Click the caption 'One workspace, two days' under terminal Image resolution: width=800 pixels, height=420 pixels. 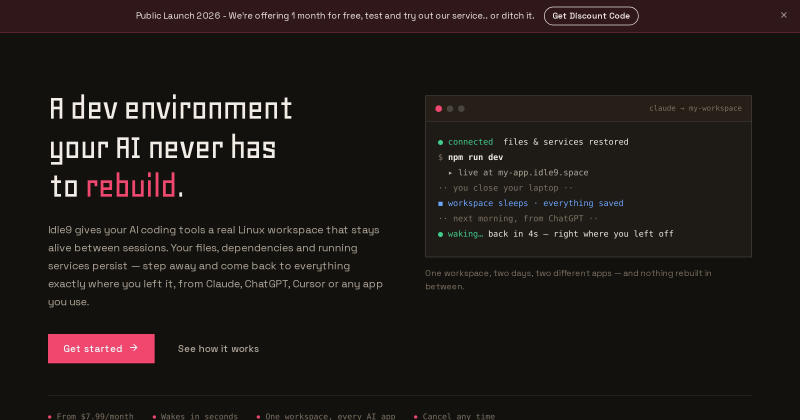pyautogui.click(x=568, y=280)
